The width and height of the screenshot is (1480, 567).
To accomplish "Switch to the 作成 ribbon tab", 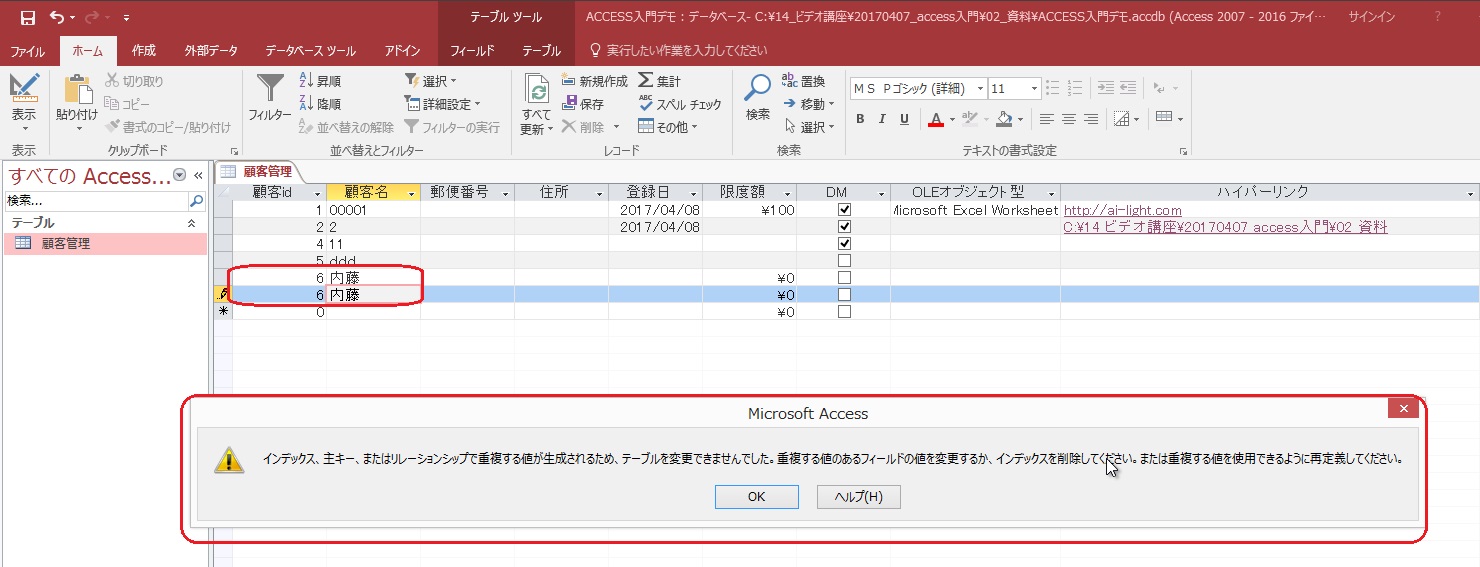I will point(144,50).
